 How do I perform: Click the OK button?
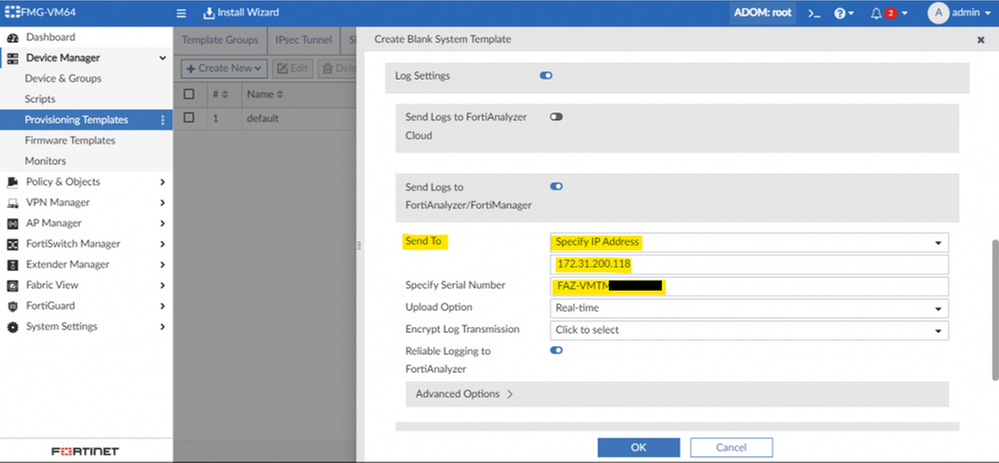[x=638, y=448]
